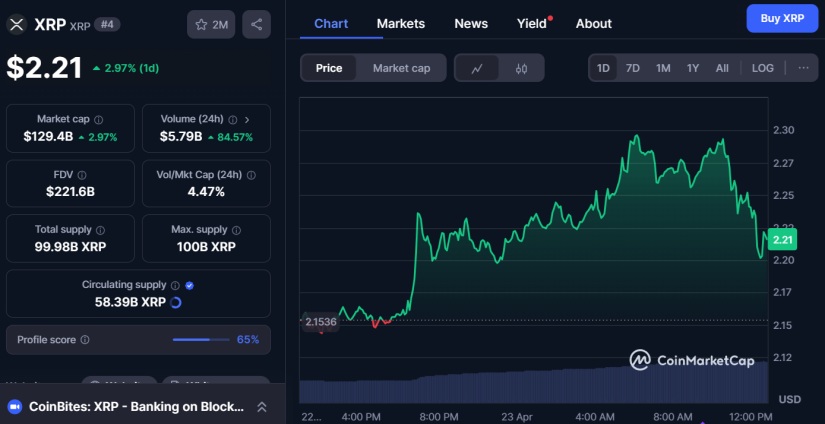Click the star watchlist icon showing 2M
Viewport: 825px width, 424px height.
pos(211,24)
